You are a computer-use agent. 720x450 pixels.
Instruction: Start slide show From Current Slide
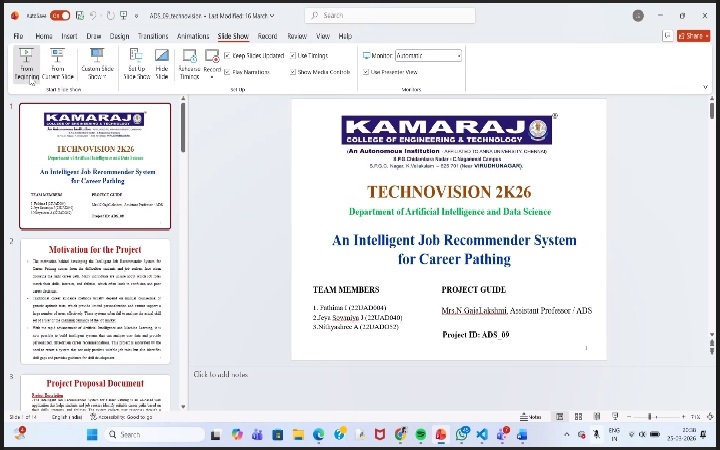[57, 64]
